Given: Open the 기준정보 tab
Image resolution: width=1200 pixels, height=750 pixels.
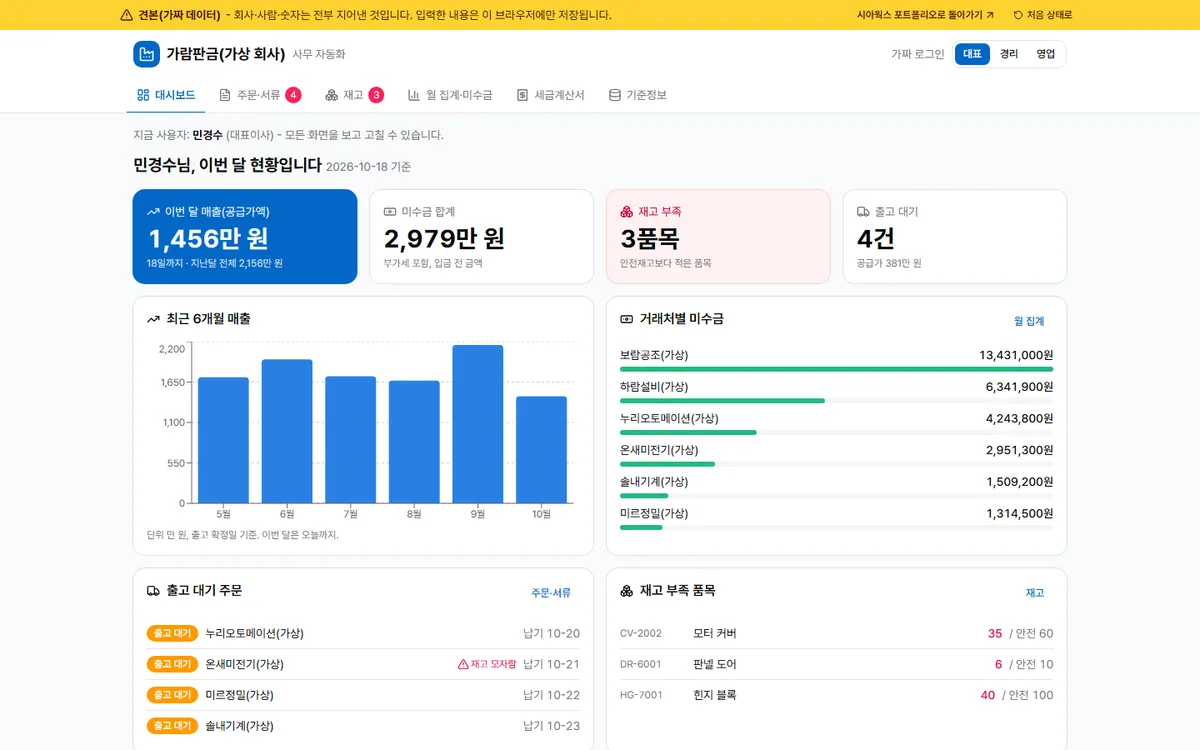Looking at the screenshot, I should coord(638,95).
